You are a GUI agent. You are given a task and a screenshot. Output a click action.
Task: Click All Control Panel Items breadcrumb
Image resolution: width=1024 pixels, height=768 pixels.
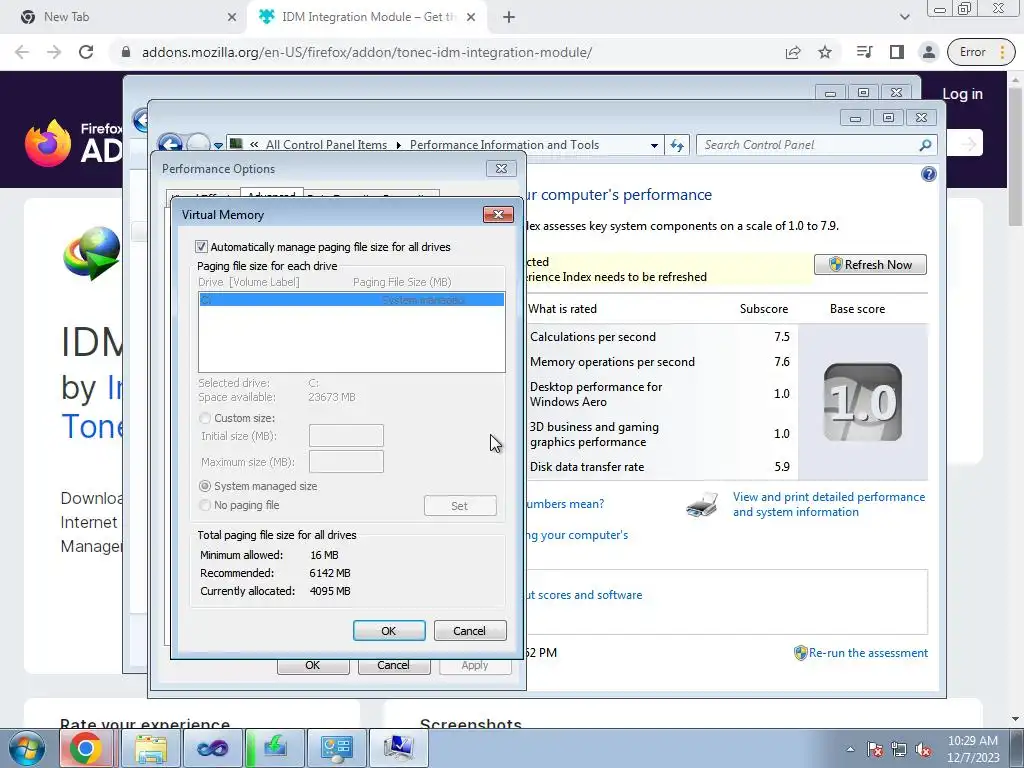click(x=326, y=145)
